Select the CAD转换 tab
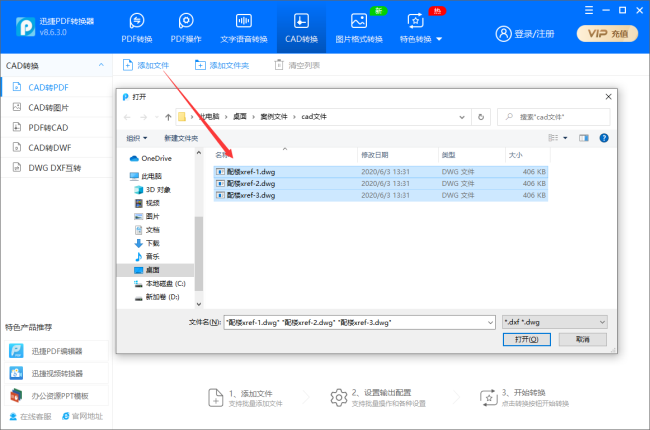This screenshot has height=430, width=650. click(x=301, y=28)
